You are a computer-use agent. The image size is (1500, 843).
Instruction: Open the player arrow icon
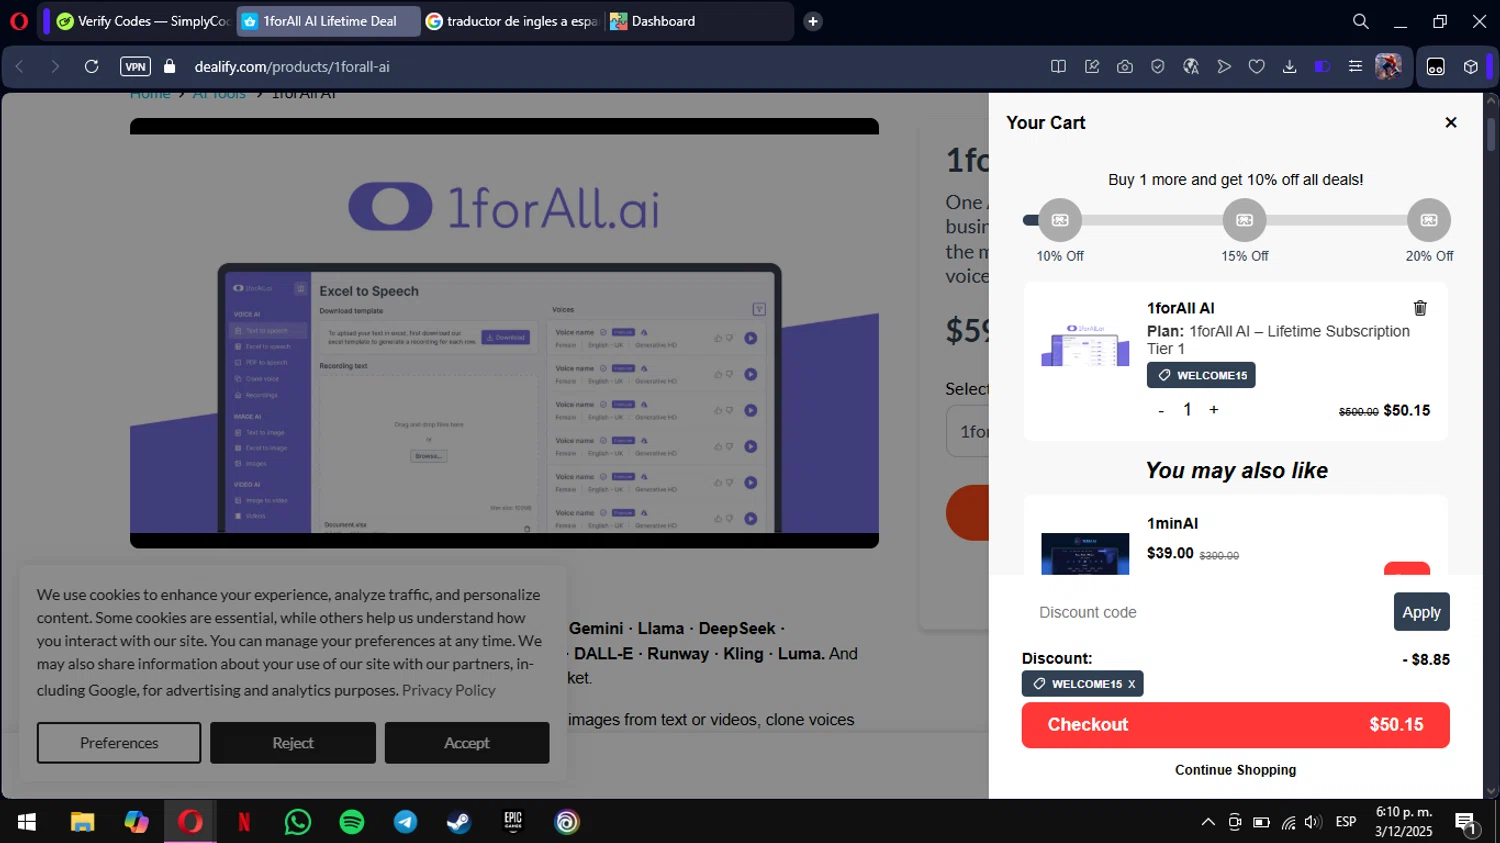tap(1224, 66)
